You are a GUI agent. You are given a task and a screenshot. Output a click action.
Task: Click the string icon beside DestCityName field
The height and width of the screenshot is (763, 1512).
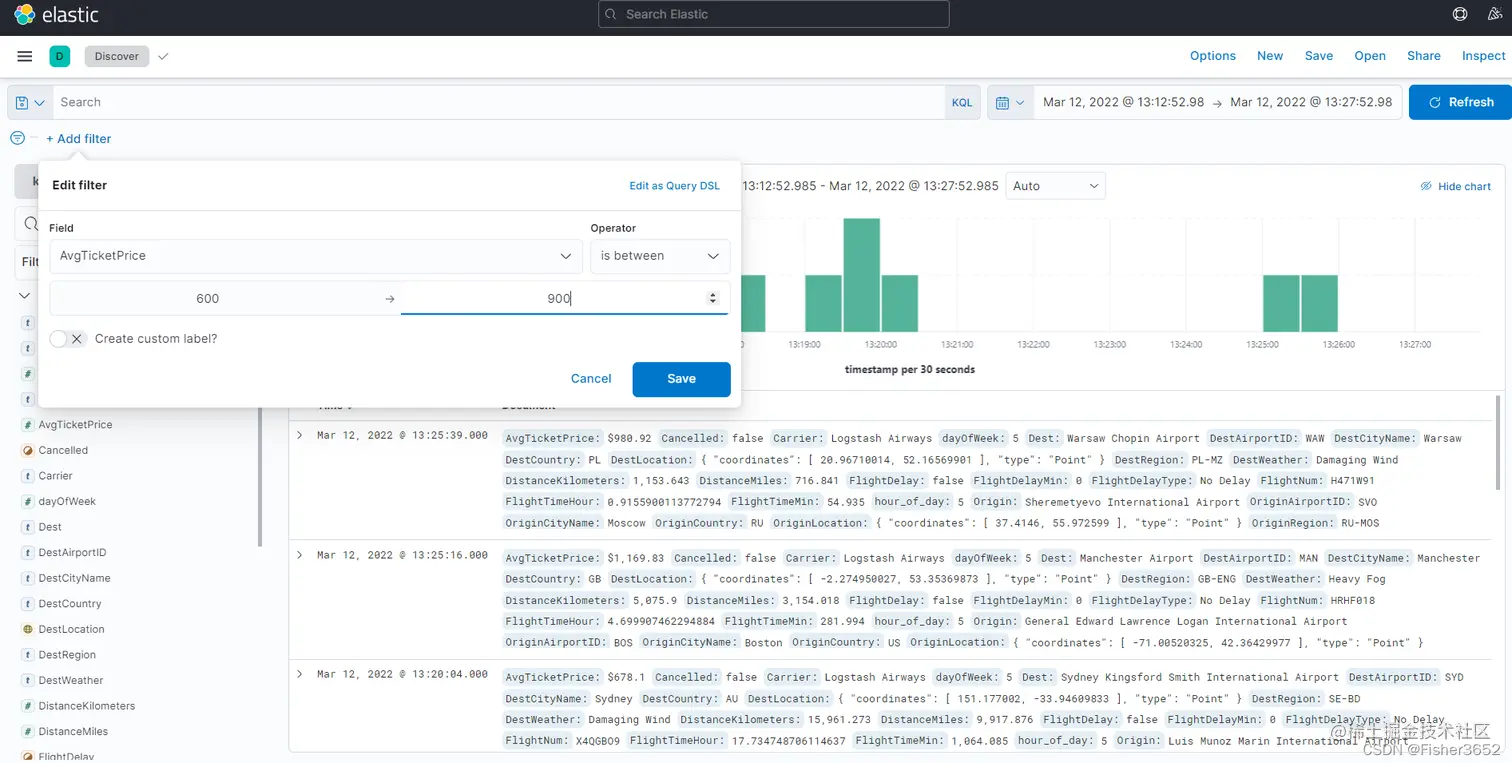point(28,578)
